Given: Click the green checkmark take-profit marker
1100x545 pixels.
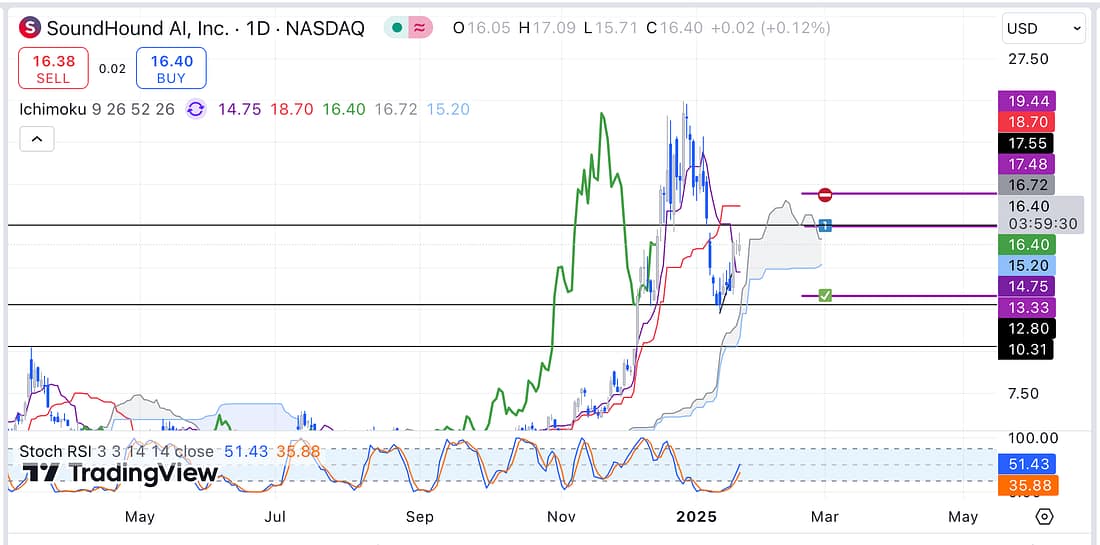Looking at the screenshot, I should [825, 295].
